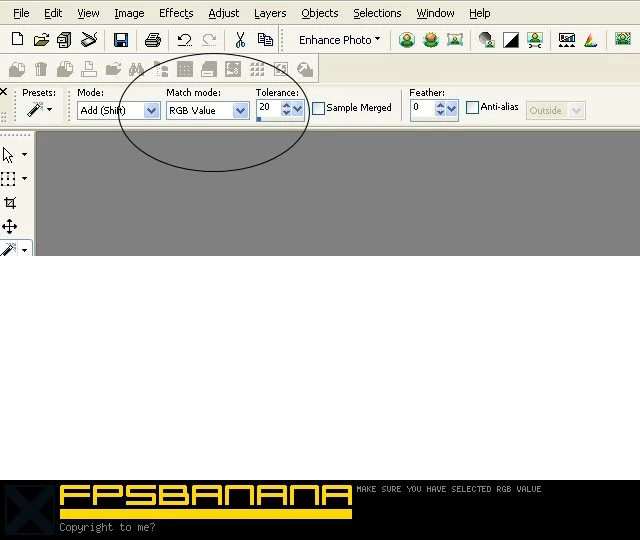Click the Open file folder icon
The image size is (640, 540).
pyautogui.click(x=41, y=40)
